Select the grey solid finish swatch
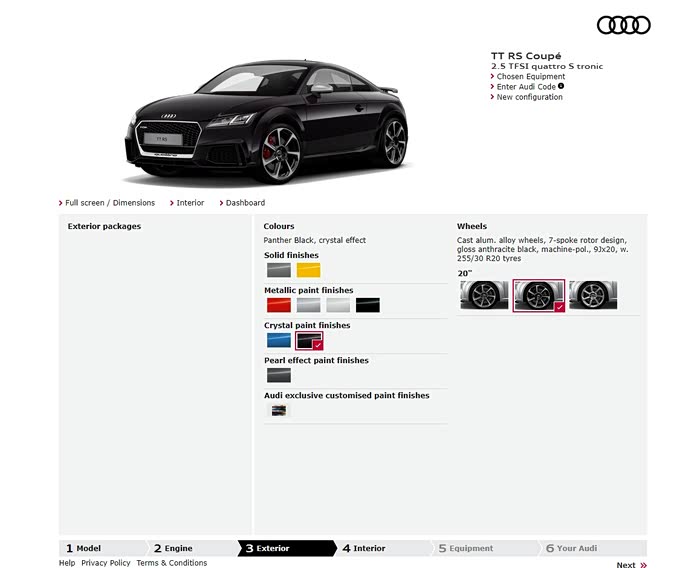 click(x=278, y=270)
